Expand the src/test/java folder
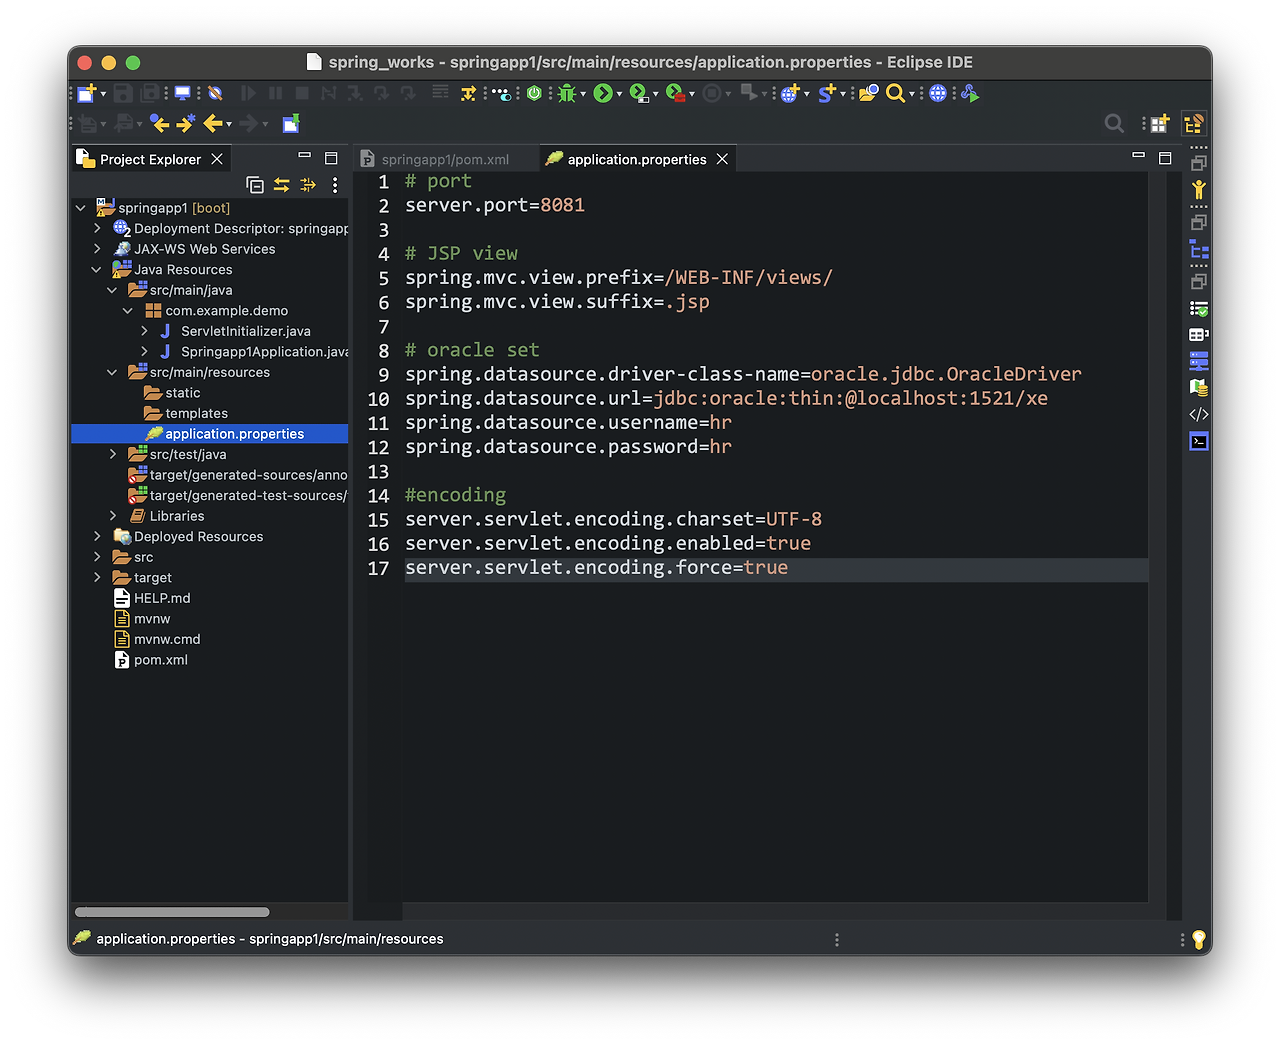This screenshot has height=1045, width=1280. (x=113, y=454)
